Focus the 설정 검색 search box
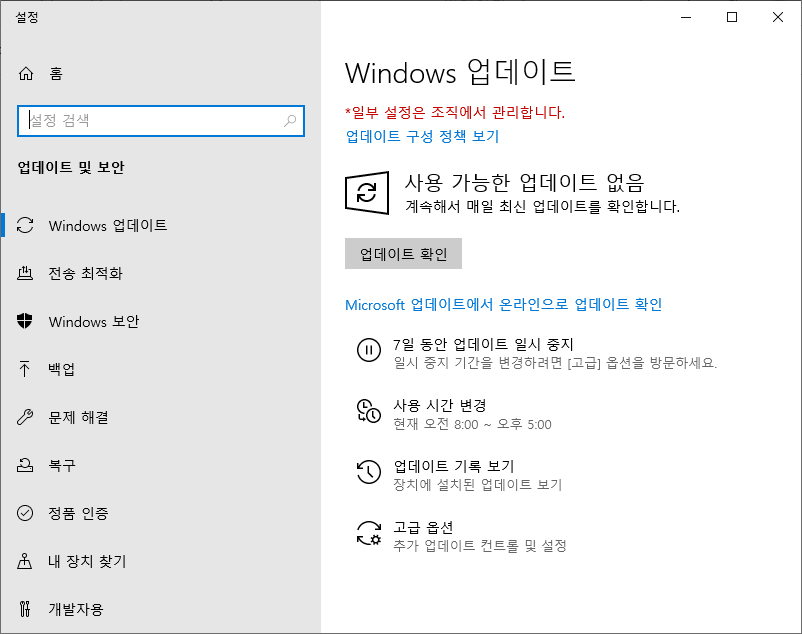 pos(161,121)
